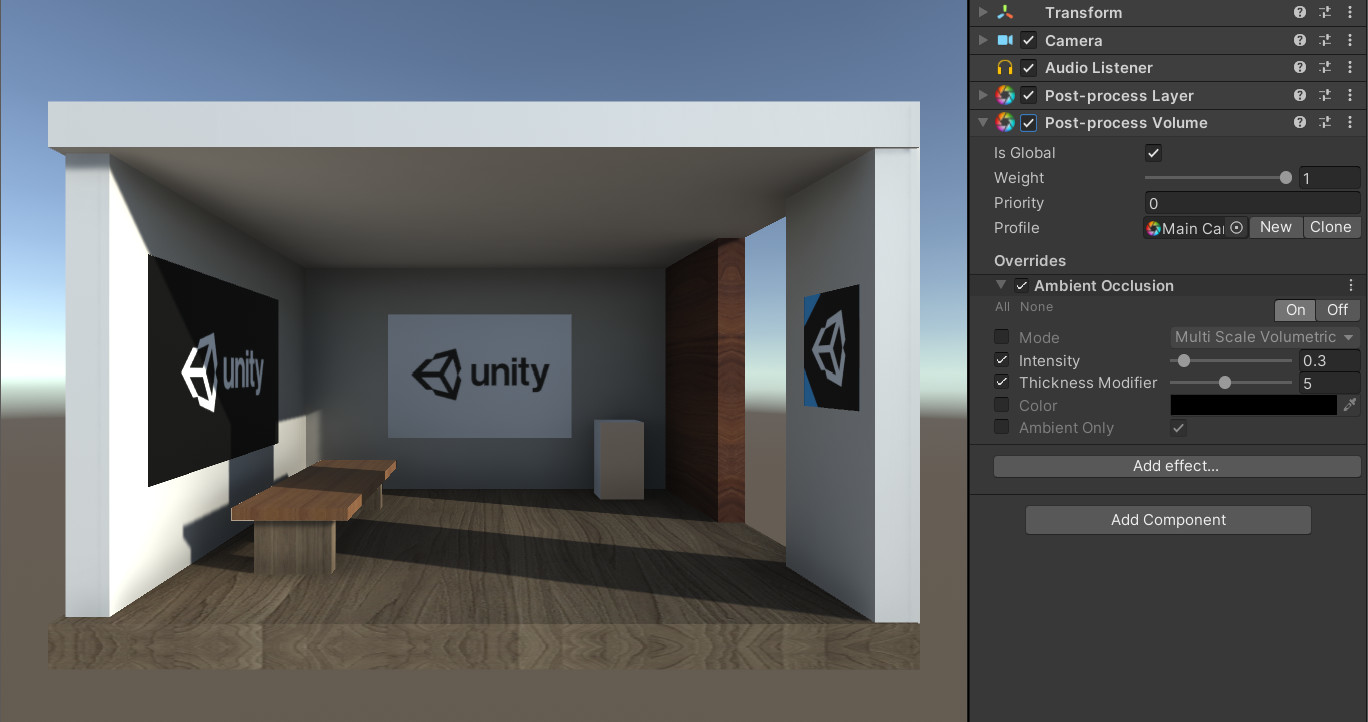This screenshot has width=1368, height=722.
Task: Disable the Post-process Layer checkbox
Action: (x=1029, y=95)
